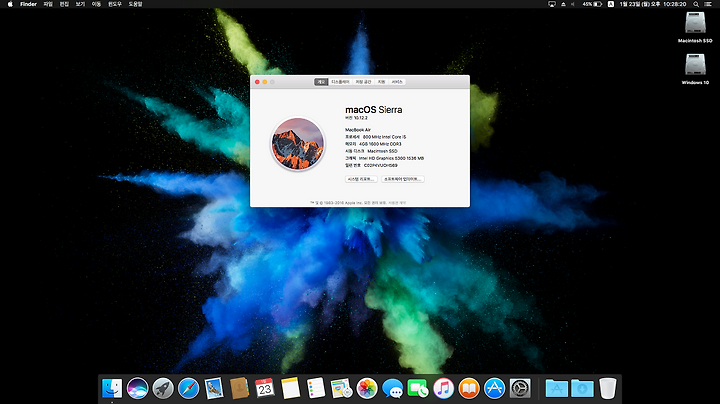The height and width of the screenshot is (404, 720).
Task: Open the Downloads folder stack in Dock
Action: (582, 388)
